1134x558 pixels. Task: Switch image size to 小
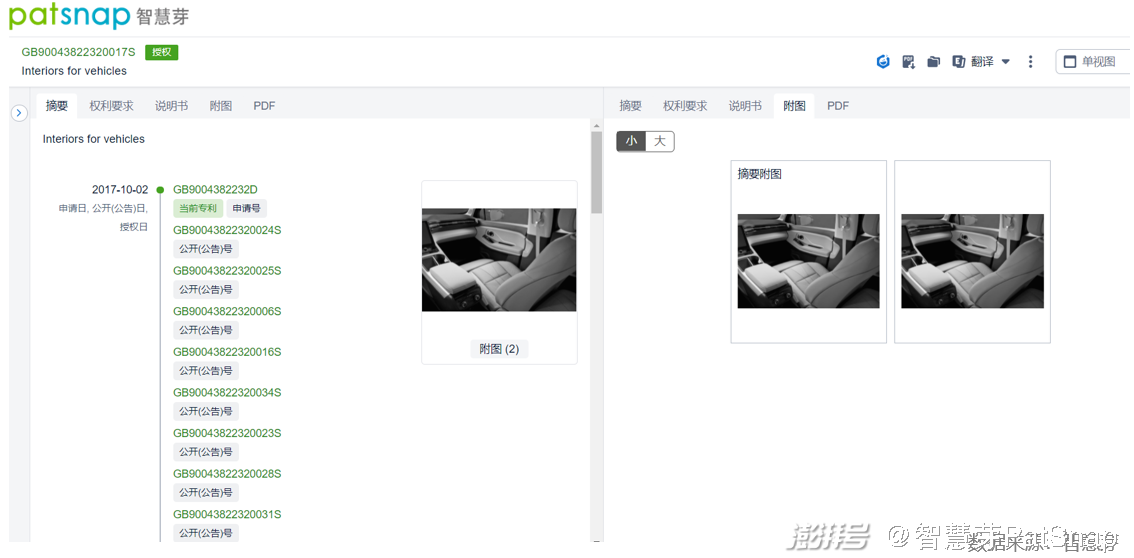tap(631, 142)
